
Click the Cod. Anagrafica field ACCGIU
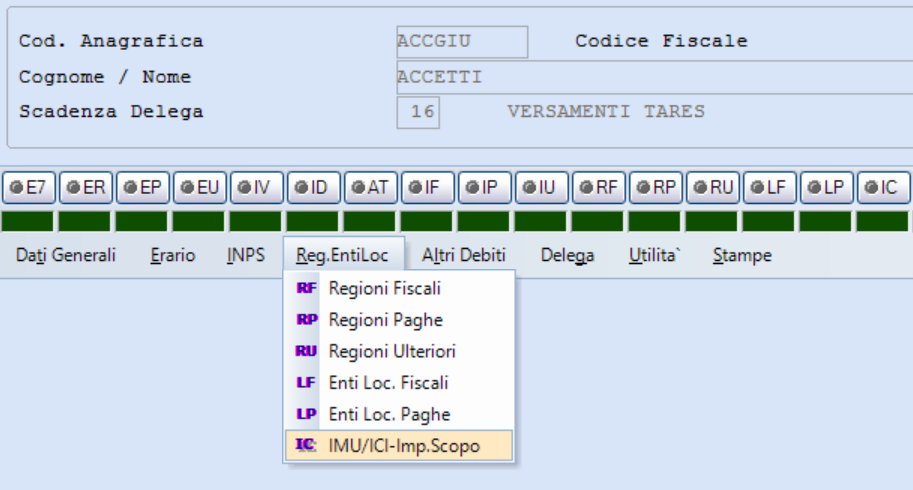coord(461,42)
